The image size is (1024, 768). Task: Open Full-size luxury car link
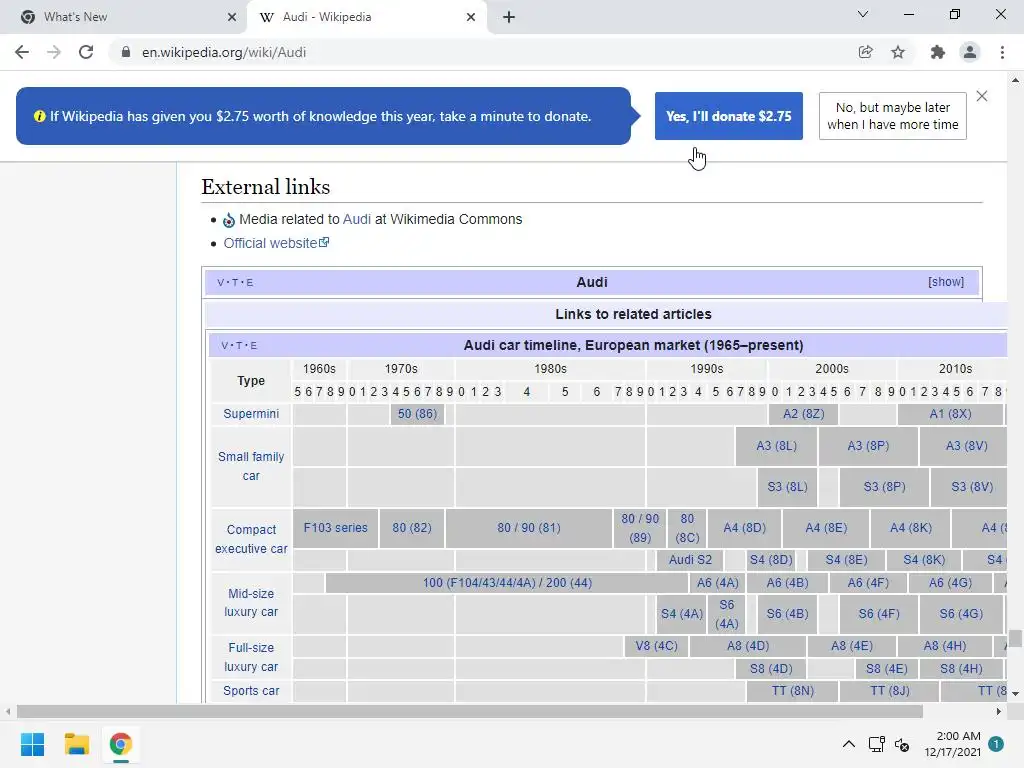point(251,657)
